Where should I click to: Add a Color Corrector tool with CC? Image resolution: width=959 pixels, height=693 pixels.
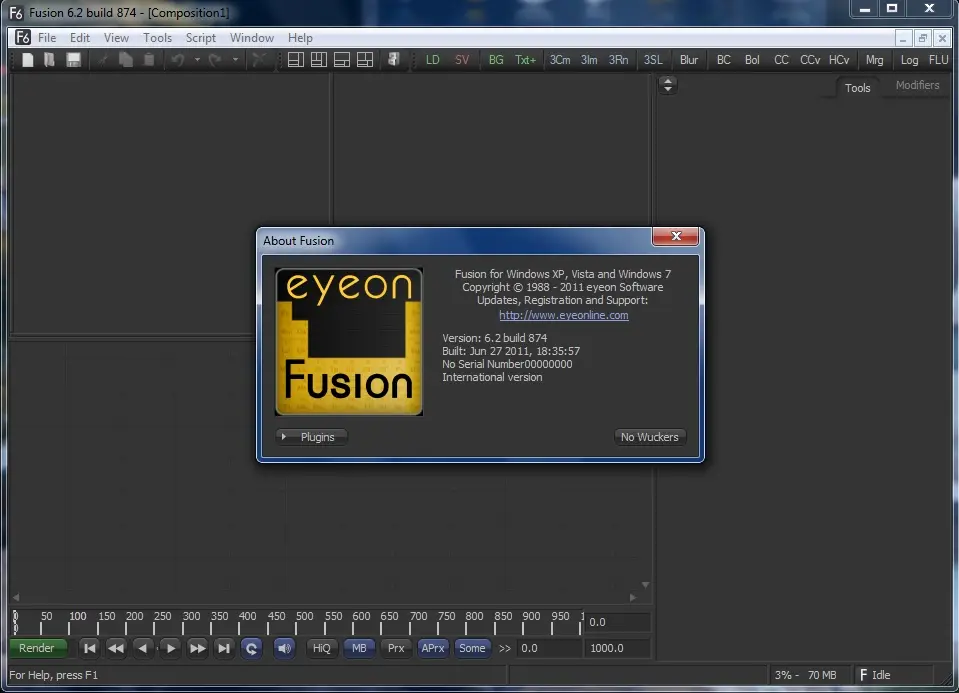click(x=781, y=60)
